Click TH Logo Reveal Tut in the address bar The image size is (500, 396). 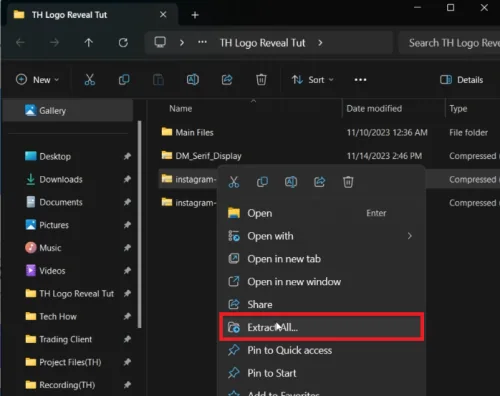pyautogui.click(x=262, y=43)
